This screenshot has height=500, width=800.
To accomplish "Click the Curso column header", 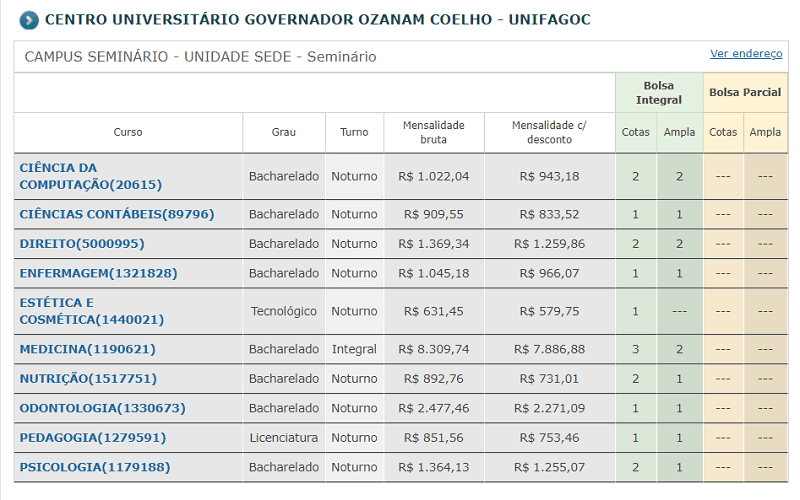I will click(x=128, y=132).
